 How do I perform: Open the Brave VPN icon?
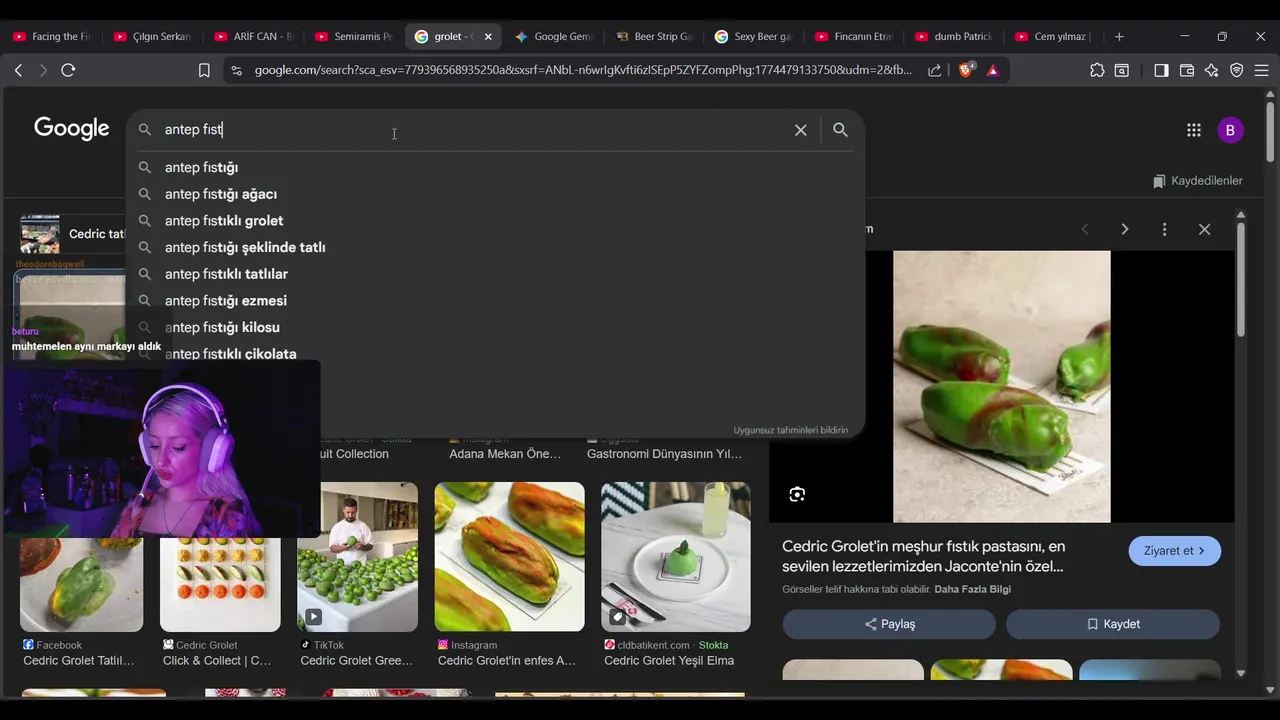point(1237,70)
